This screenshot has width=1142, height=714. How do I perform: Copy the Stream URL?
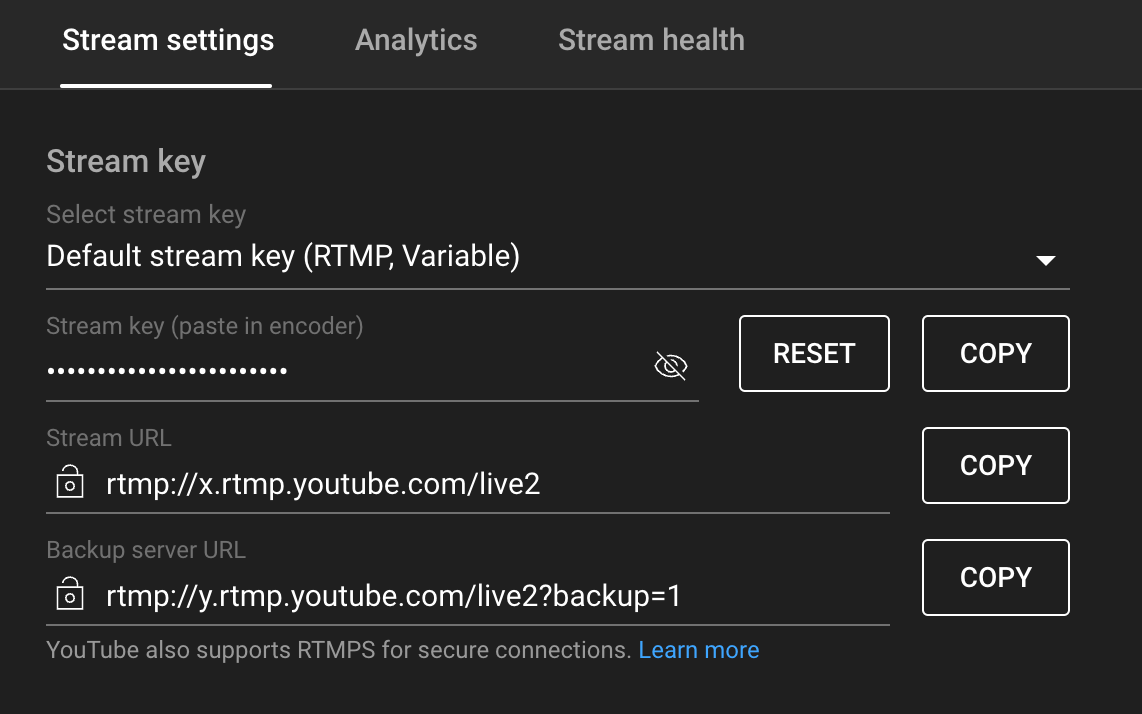995,465
